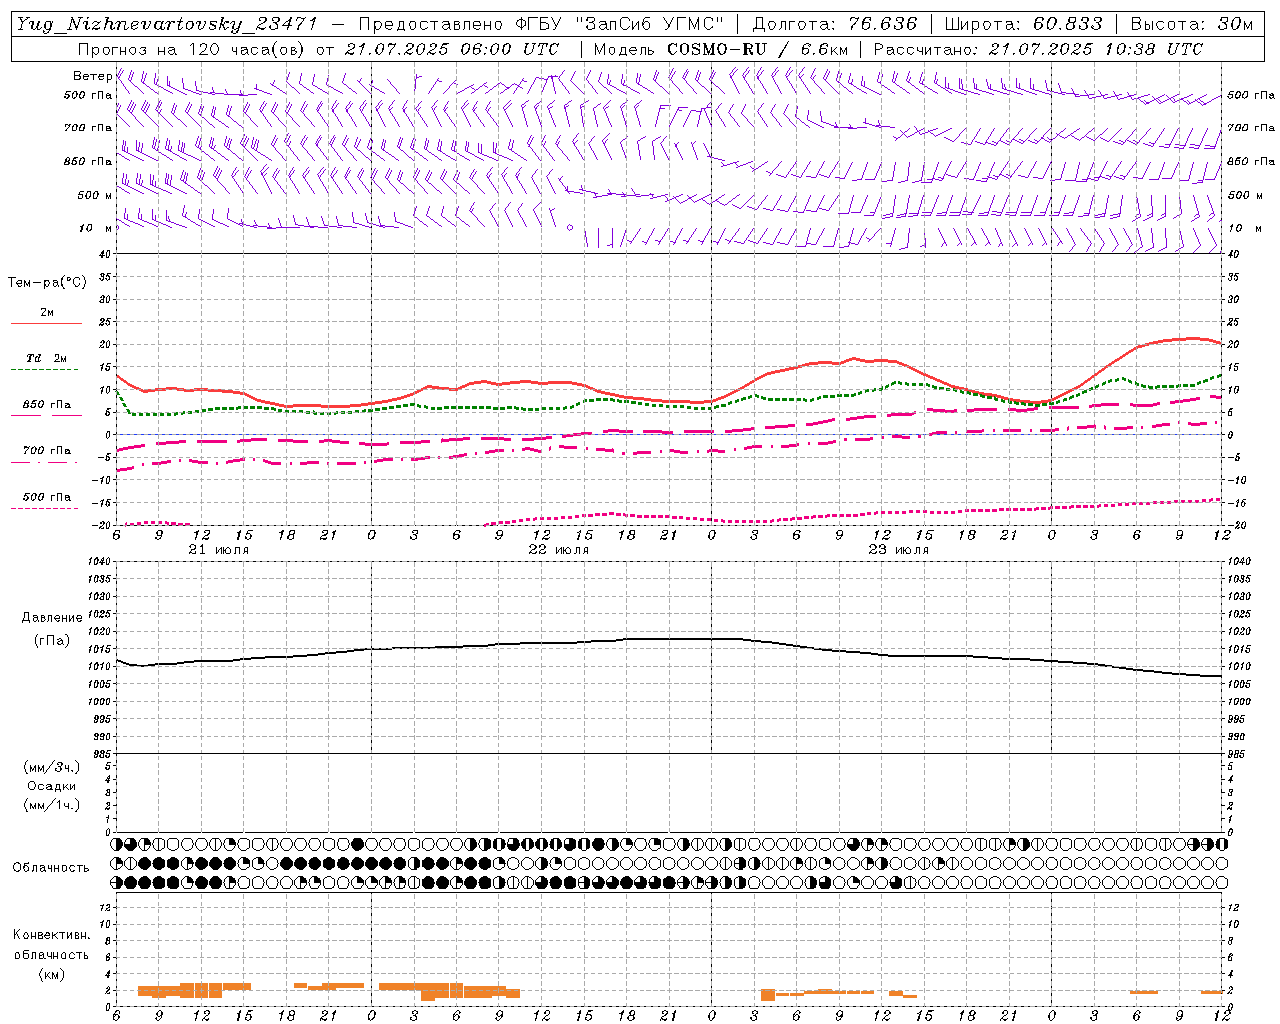
Task: Click the (мм/1ч.) precipitation unit label
Action: [x=52, y=806]
